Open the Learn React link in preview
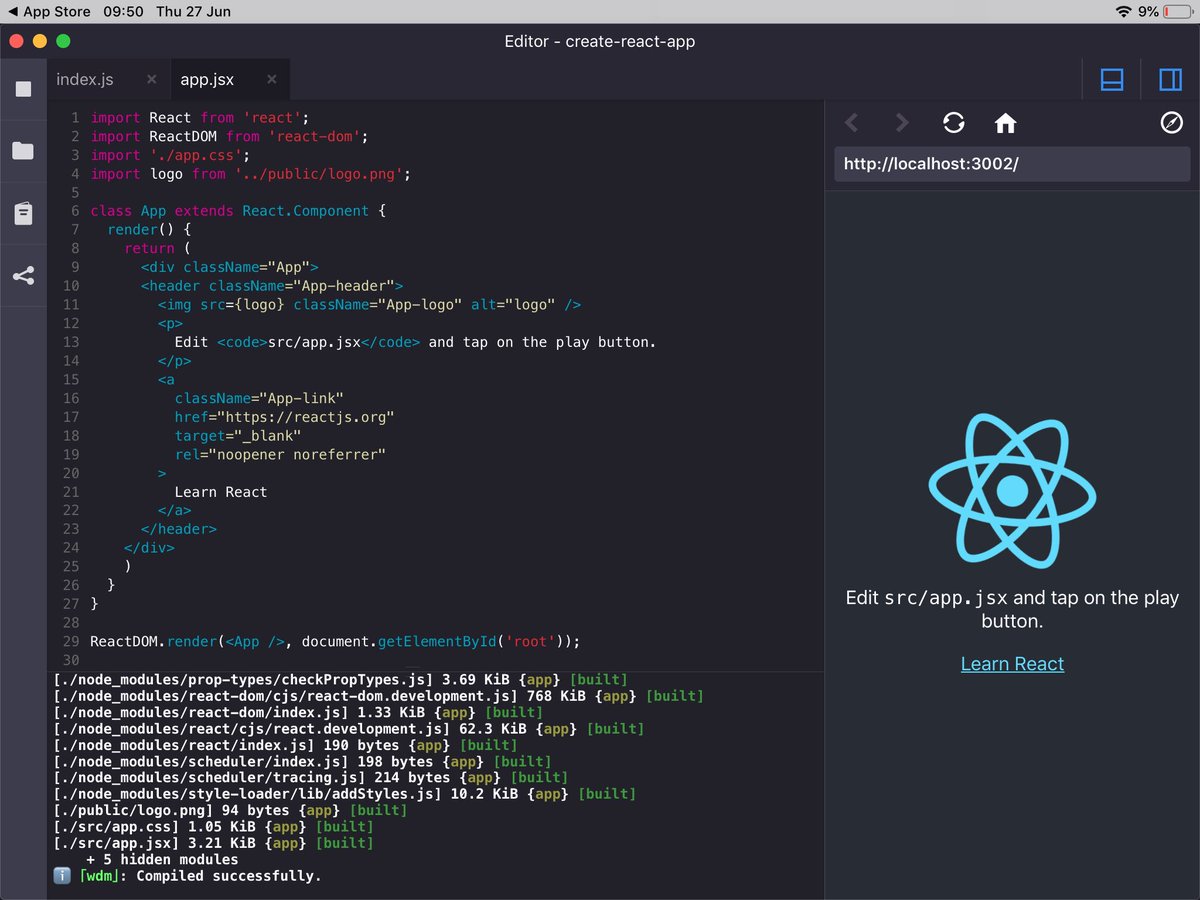The width and height of the screenshot is (1200, 900). coord(1012,664)
